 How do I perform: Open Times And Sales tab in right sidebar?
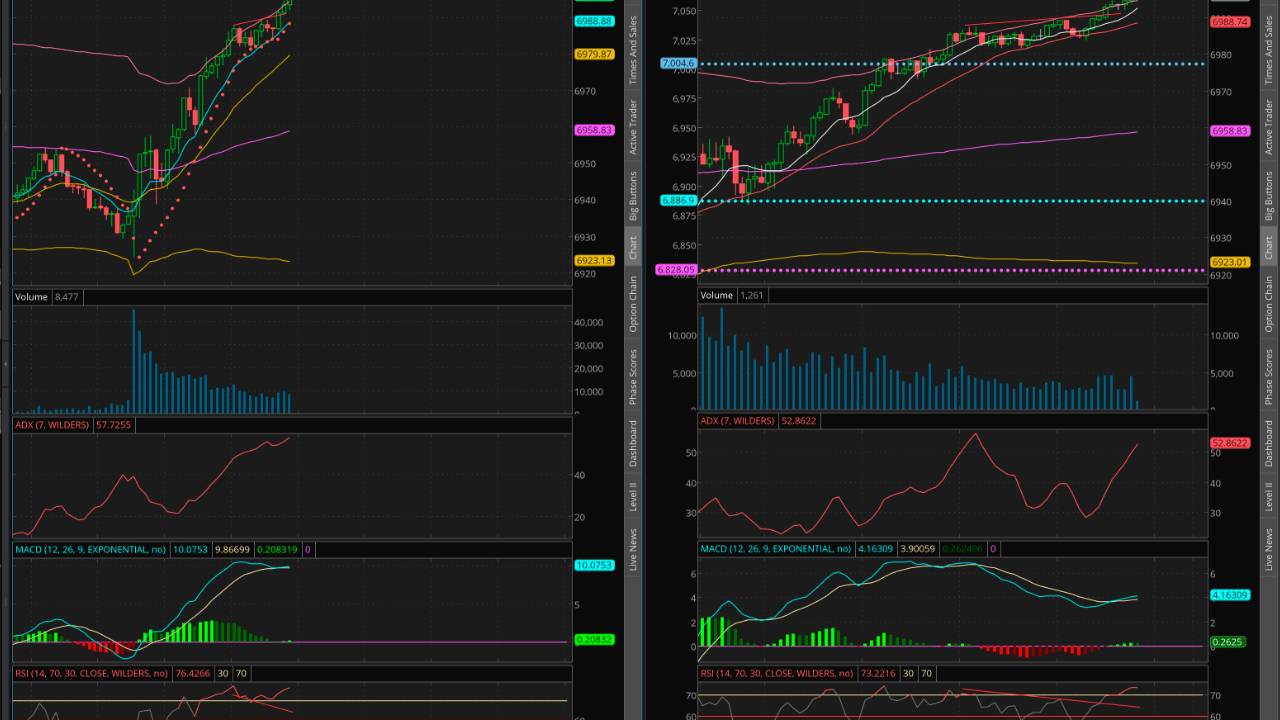coord(1269,50)
